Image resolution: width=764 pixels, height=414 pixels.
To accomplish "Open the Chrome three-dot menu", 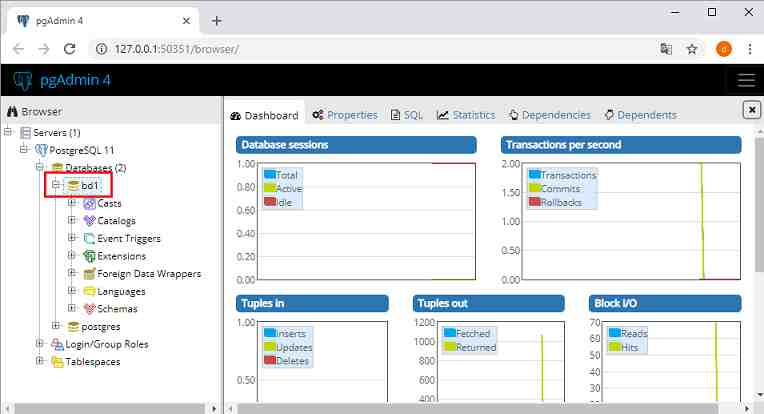I will 750,49.
